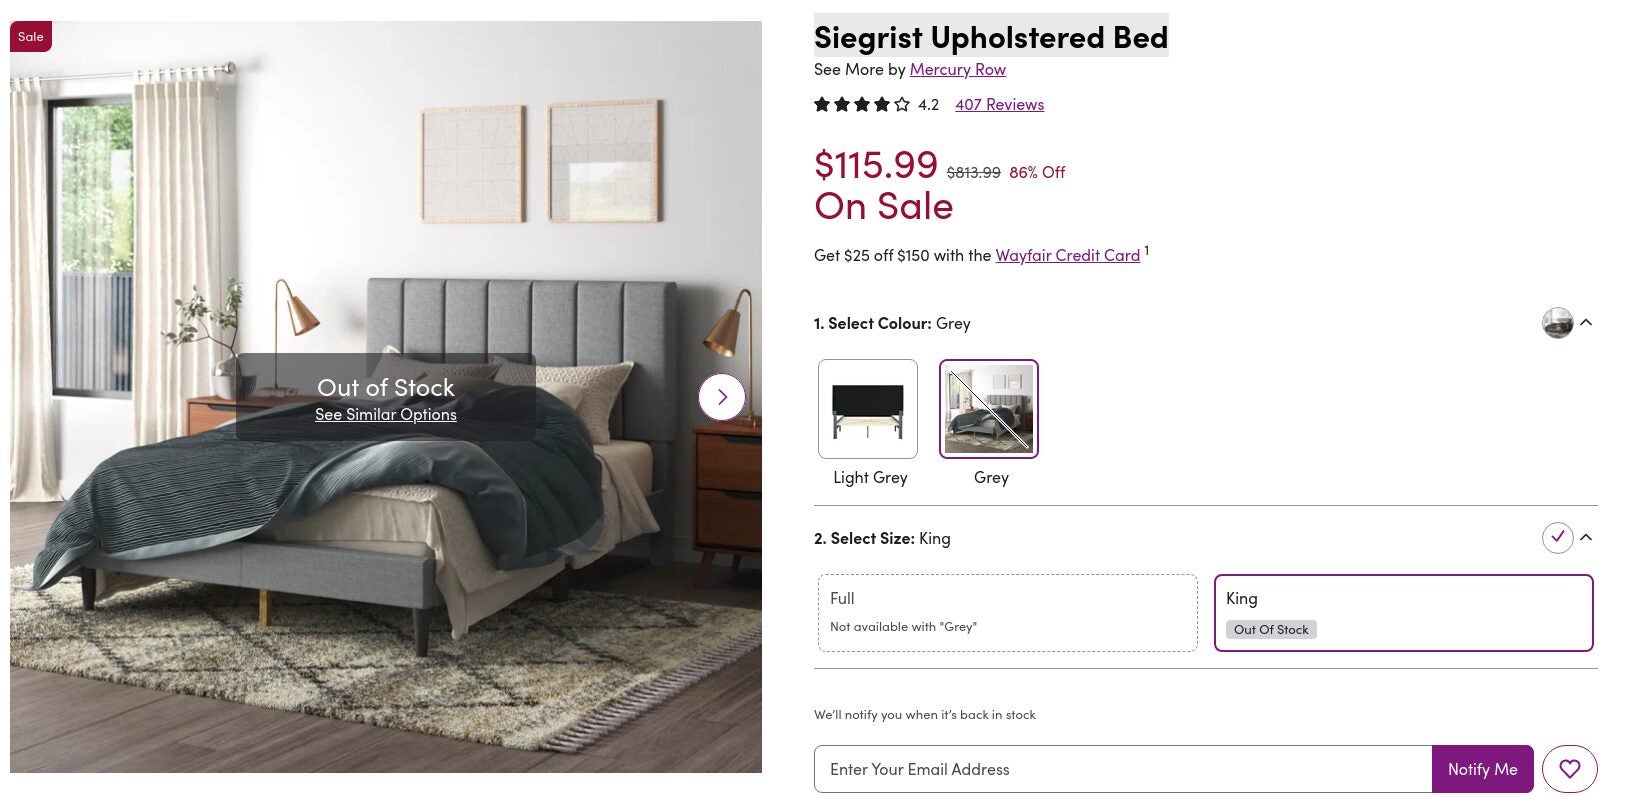Select the King size option
Screen dimensions: 1652x799
(x=1403, y=612)
